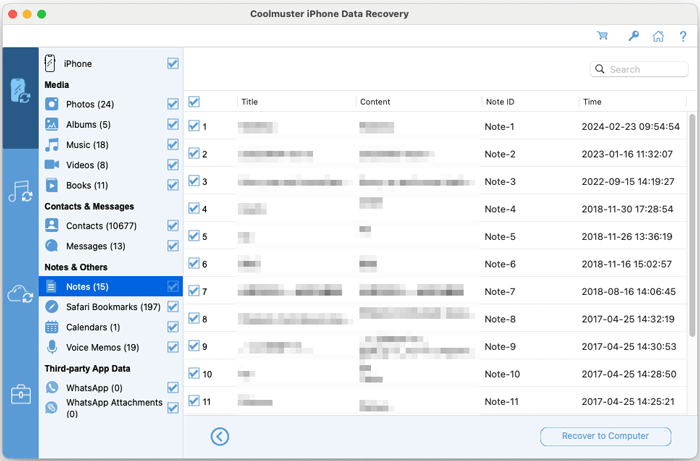
Task: Select Safari Bookmarks (197) in sidebar
Action: point(113,306)
